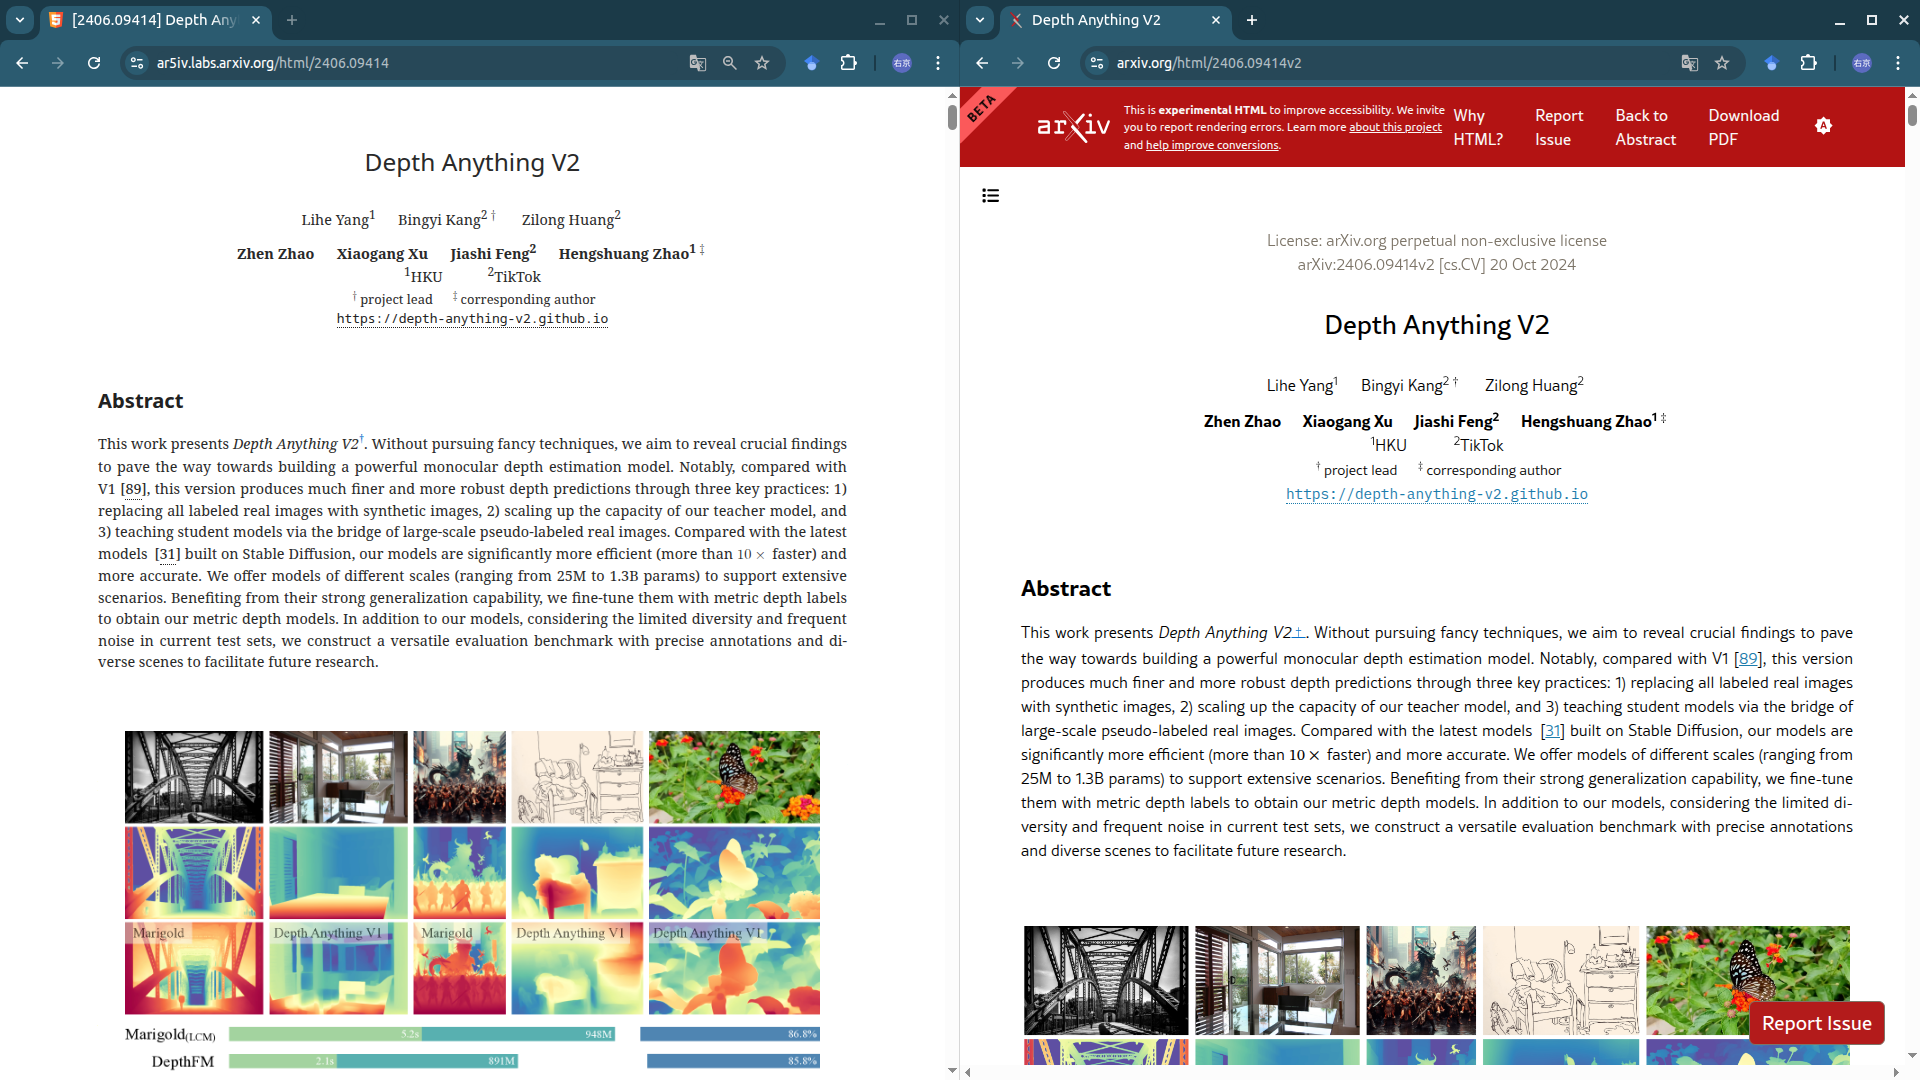Select the Depth Anything V2 tab on right
Viewport: 1920px width, 1080px height.
(x=1095, y=20)
